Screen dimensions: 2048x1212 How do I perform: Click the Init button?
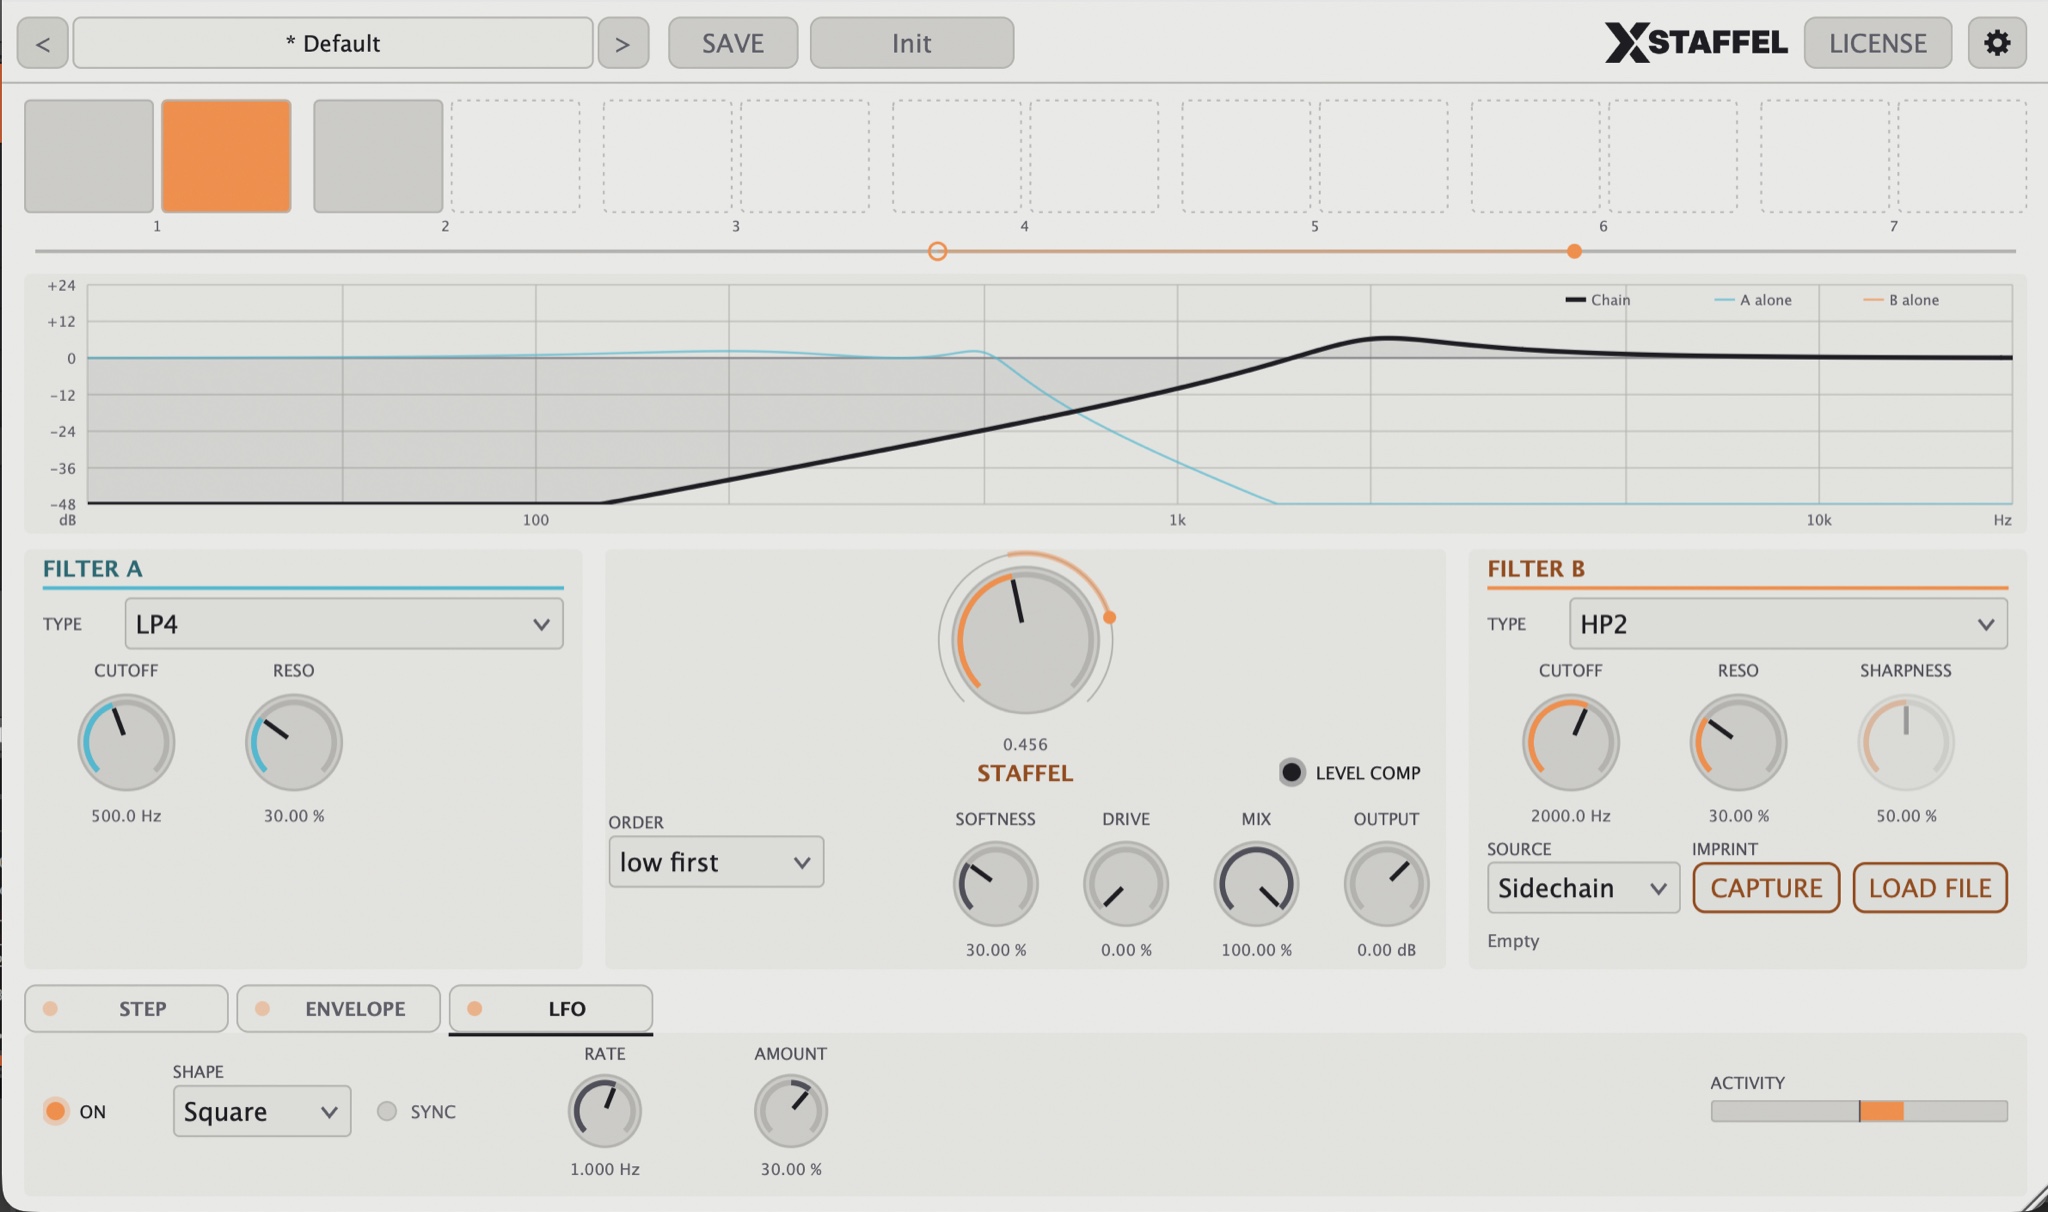tap(912, 43)
